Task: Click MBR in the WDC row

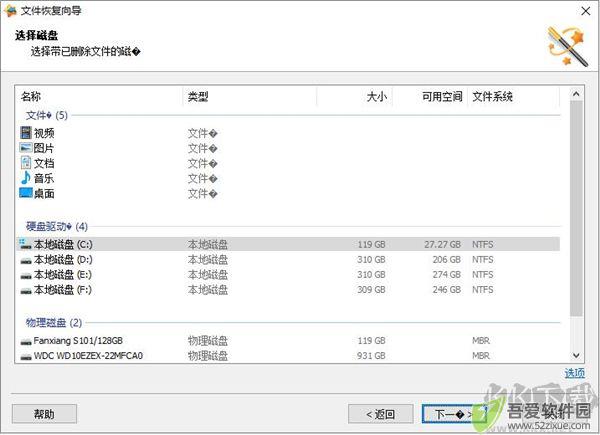Action: click(481, 356)
